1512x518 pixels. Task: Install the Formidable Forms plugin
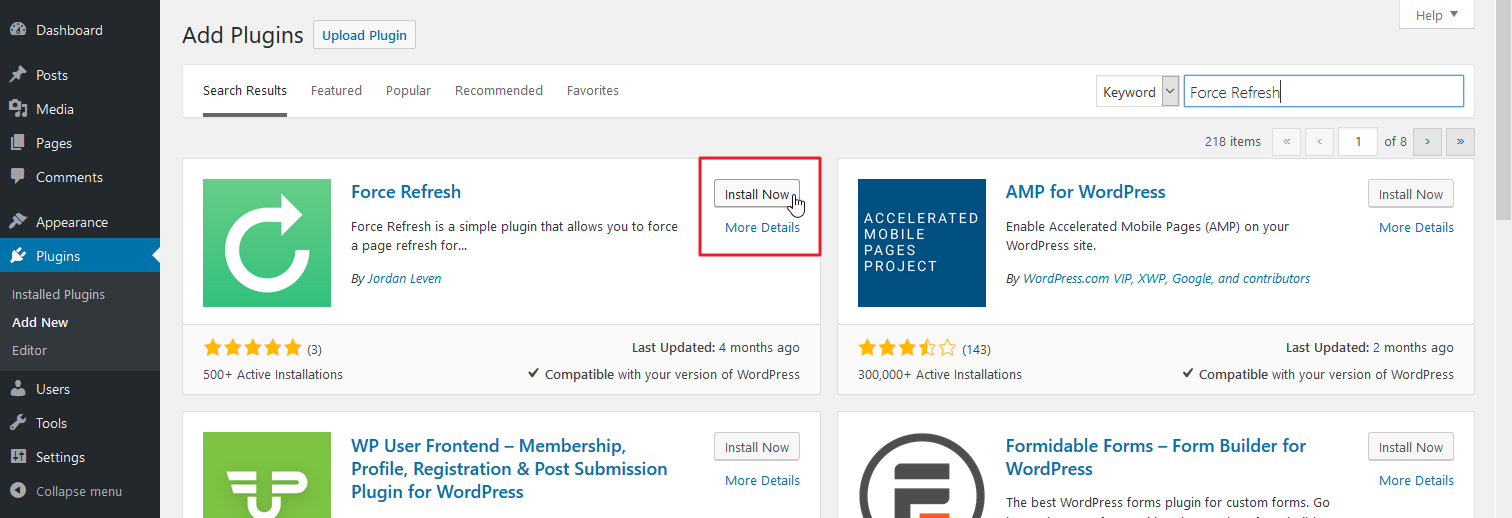pyautogui.click(x=1411, y=447)
